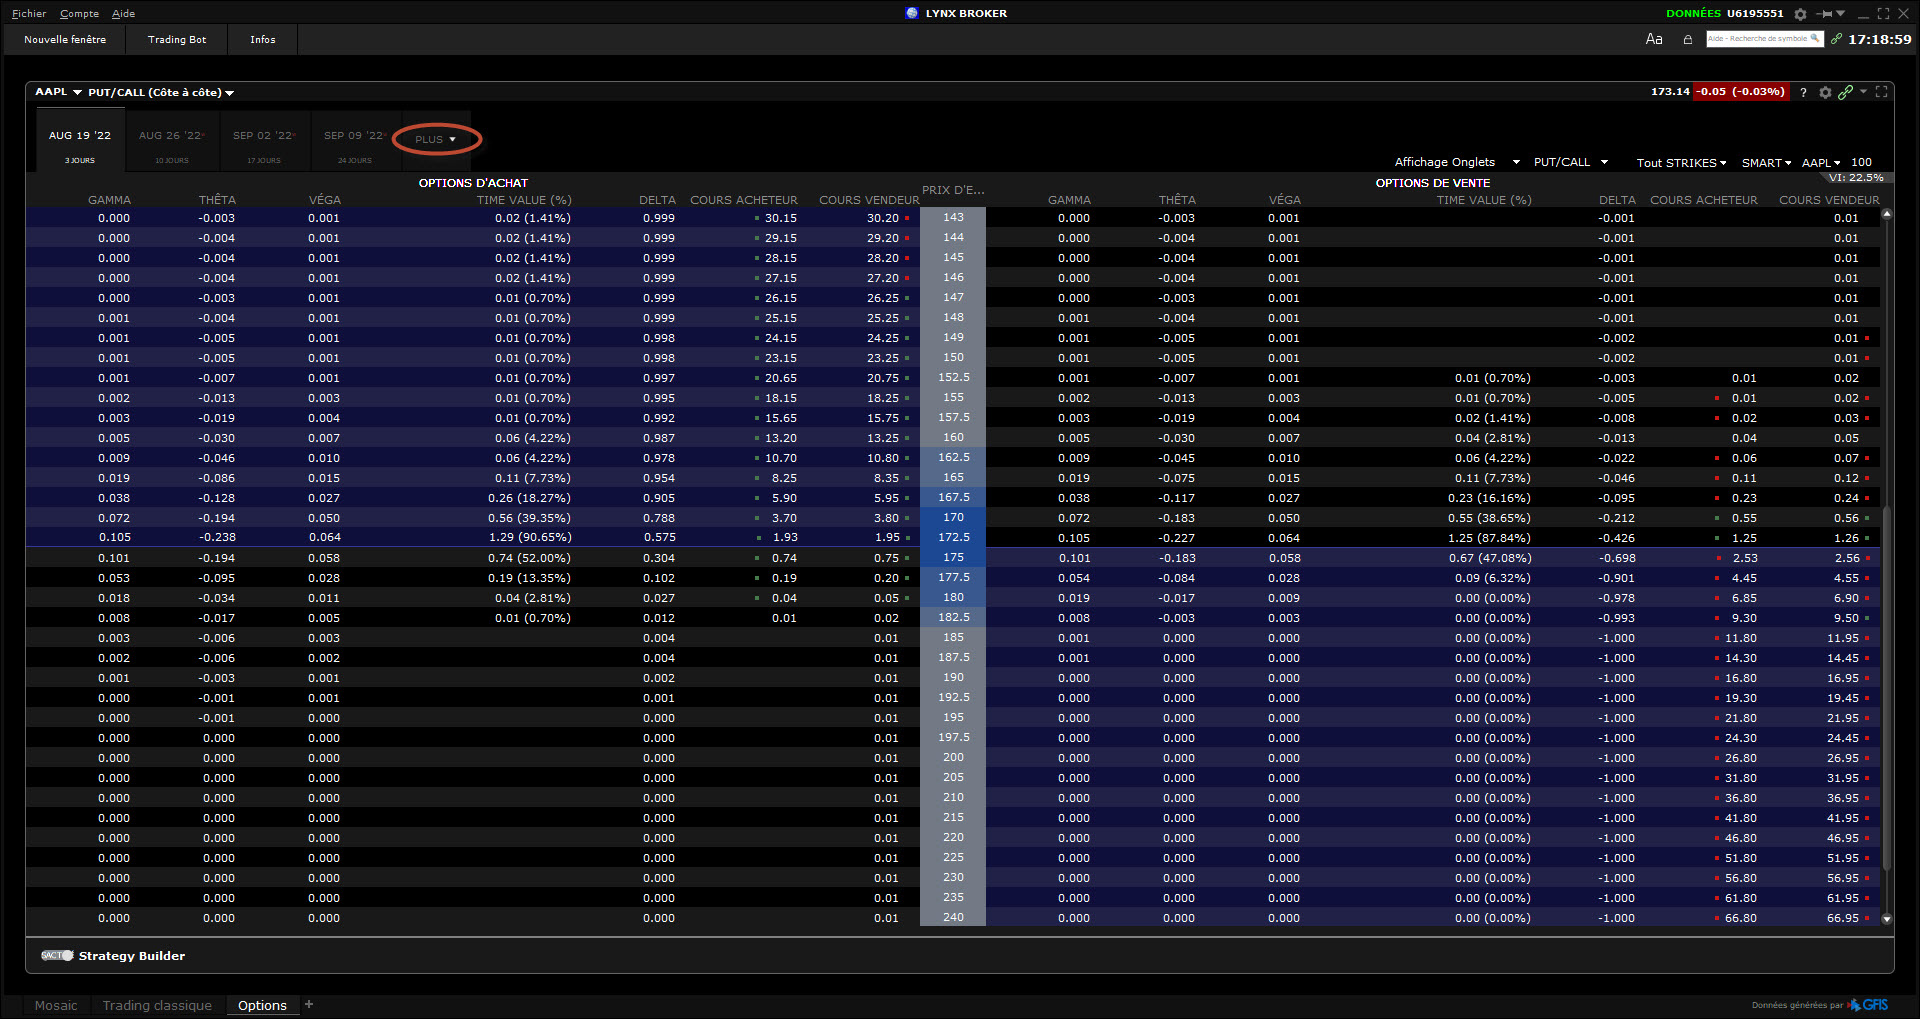Open the font size Aa control

point(1654,39)
